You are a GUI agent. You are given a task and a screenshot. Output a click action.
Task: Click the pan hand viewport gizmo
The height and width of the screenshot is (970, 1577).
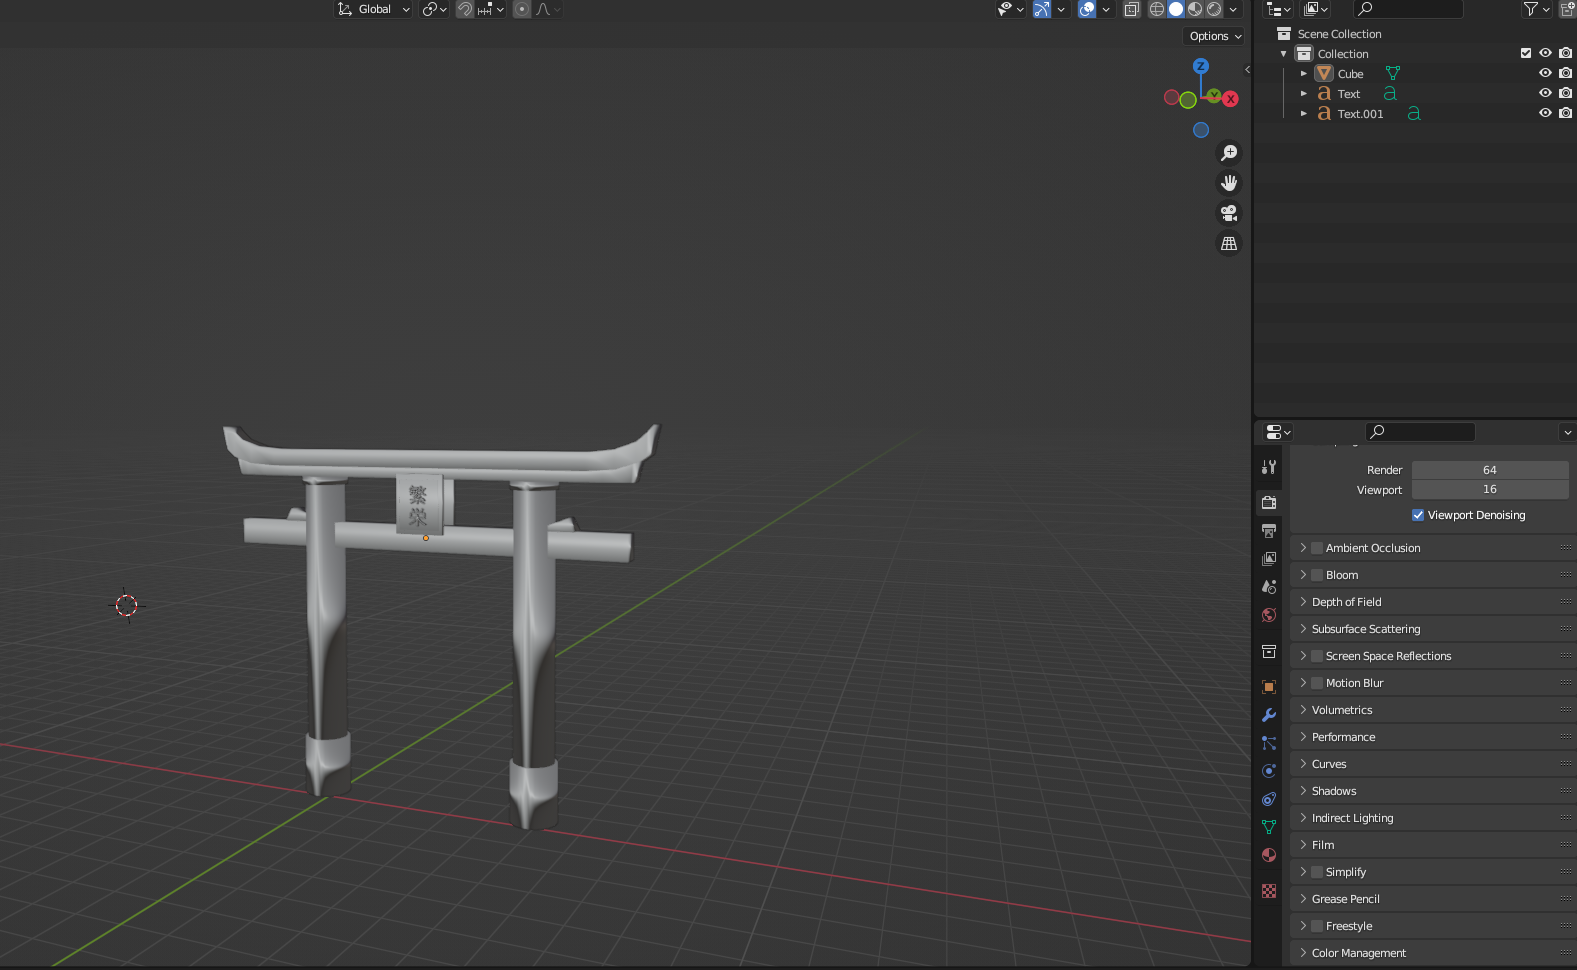1229,183
